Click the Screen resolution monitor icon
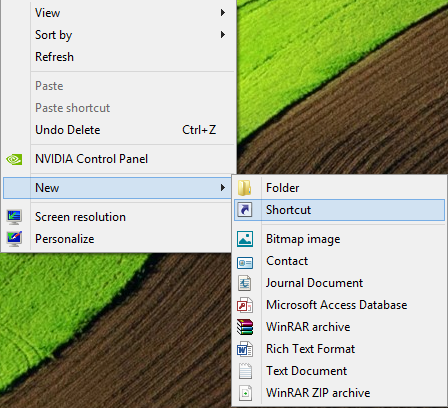The height and width of the screenshot is (408, 448). (14, 217)
